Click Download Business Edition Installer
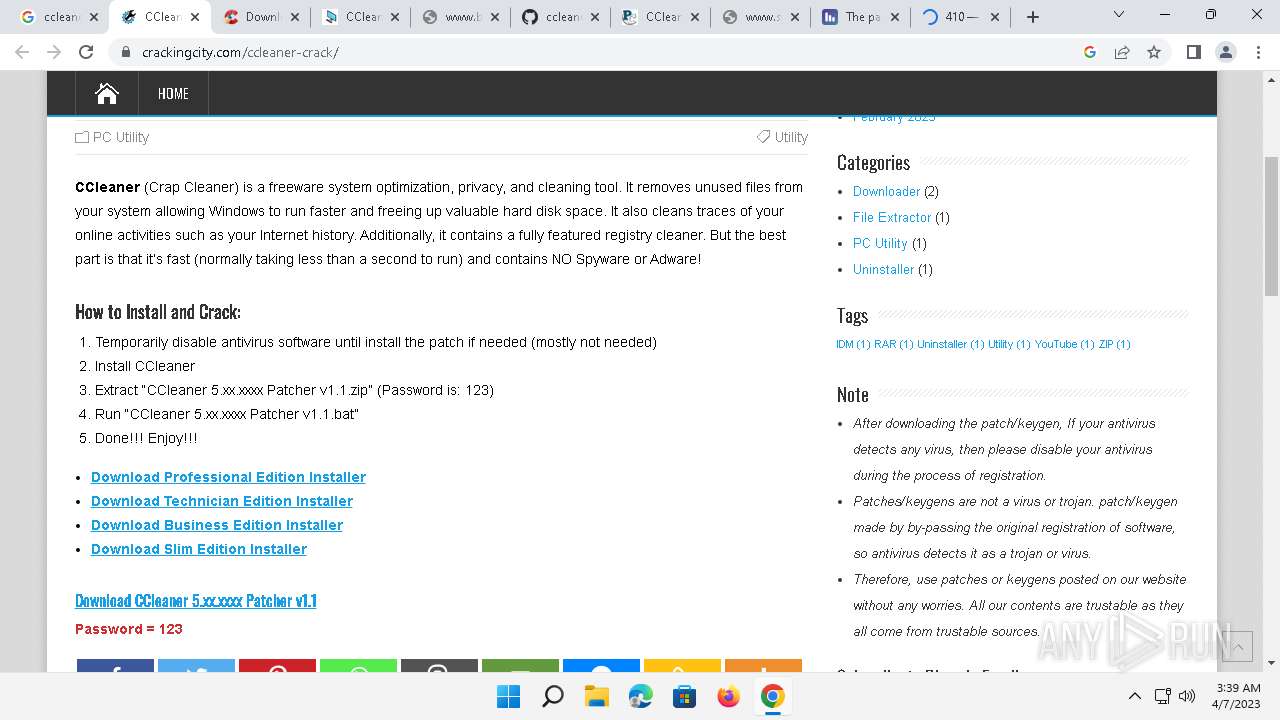Image resolution: width=1280 pixels, height=720 pixels. tap(217, 525)
